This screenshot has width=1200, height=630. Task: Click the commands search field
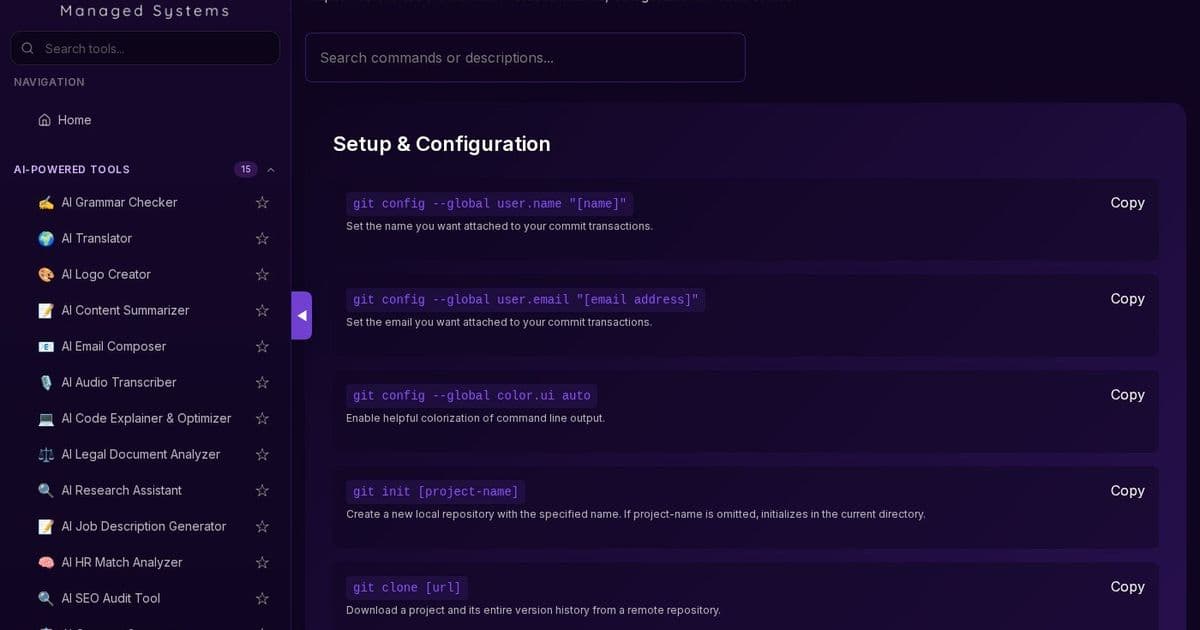(x=525, y=57)
